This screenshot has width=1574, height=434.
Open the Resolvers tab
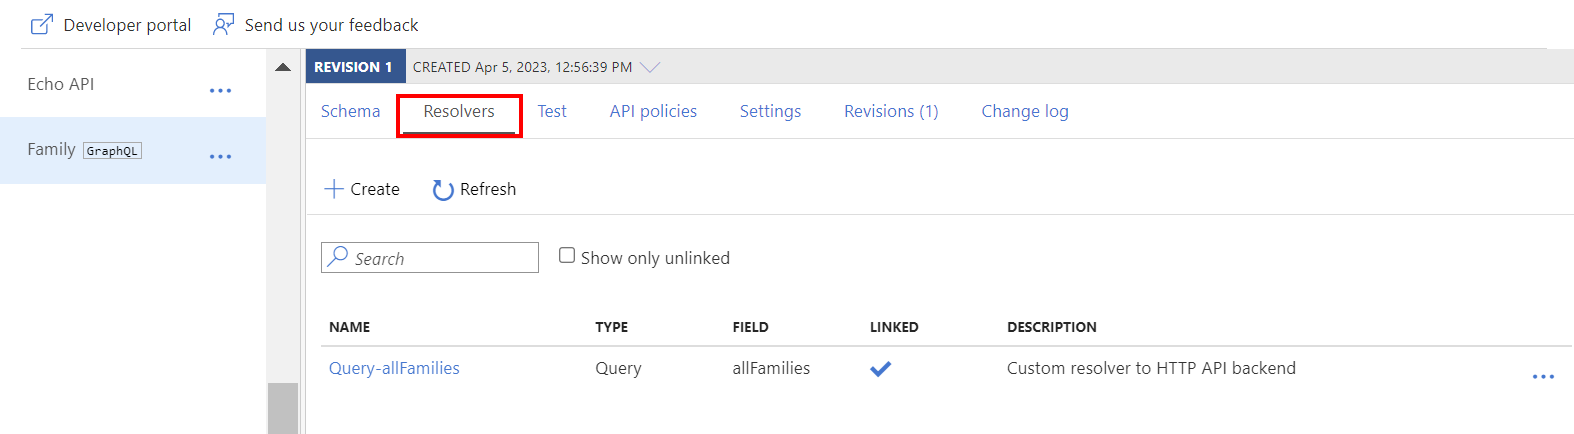(459, 111)
